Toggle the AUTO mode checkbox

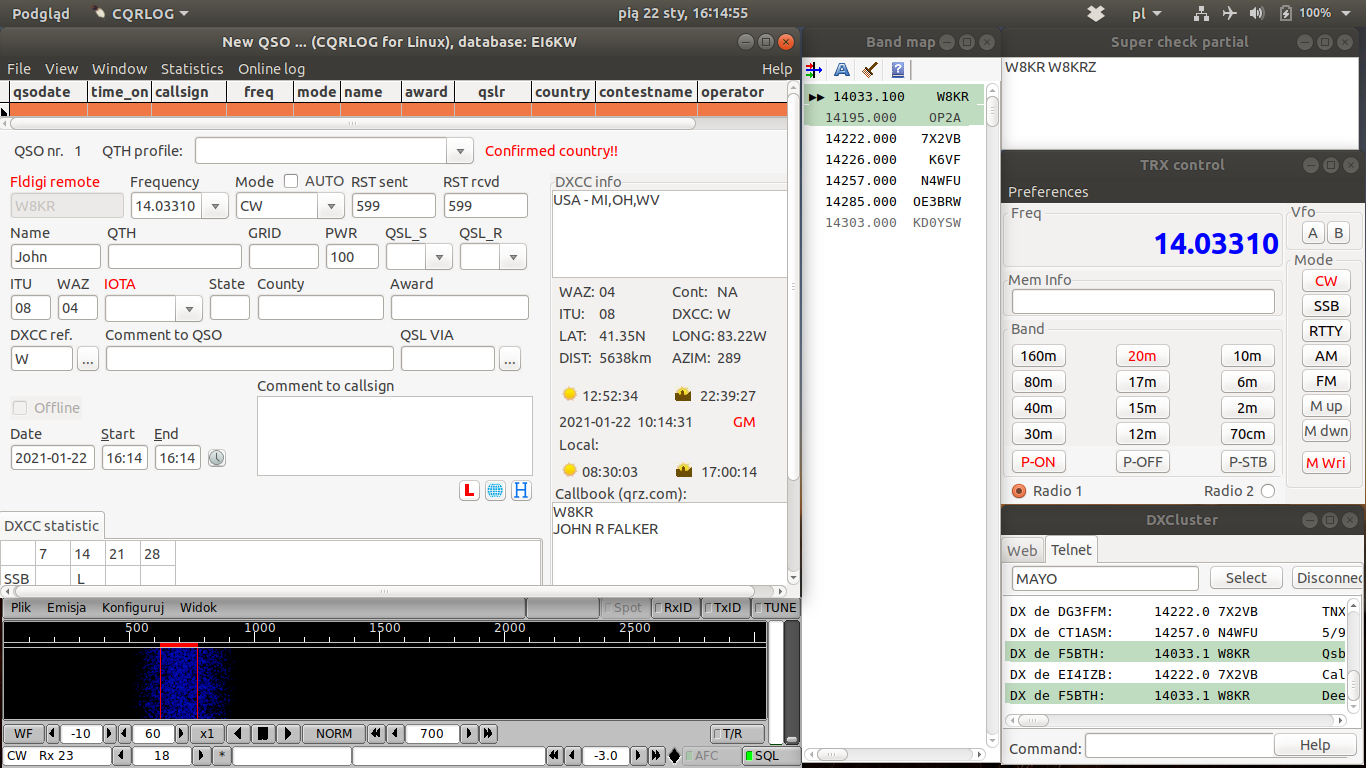291,181
